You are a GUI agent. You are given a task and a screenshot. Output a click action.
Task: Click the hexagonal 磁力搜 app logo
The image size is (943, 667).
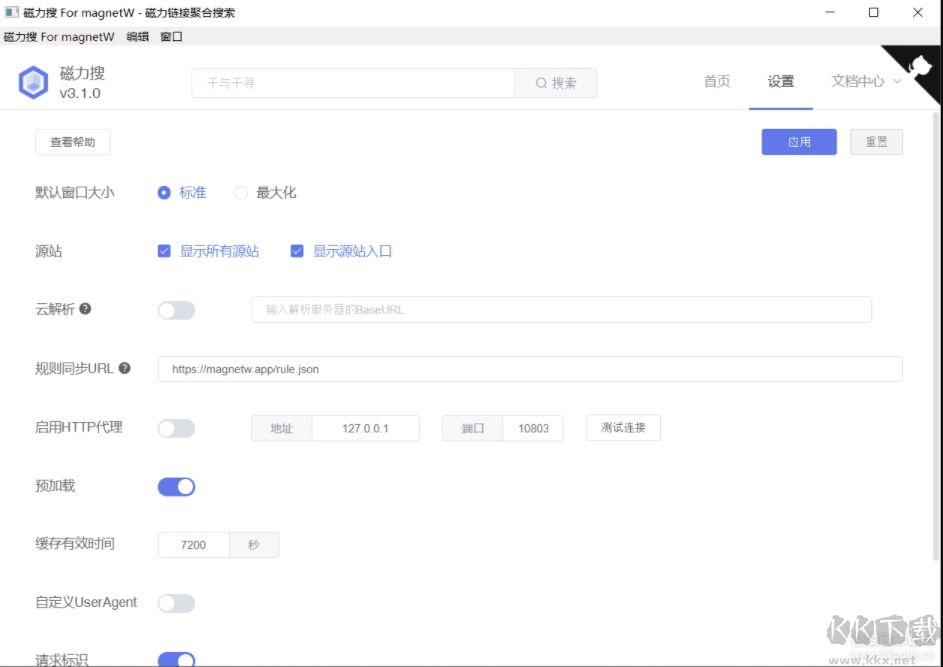point(33,81)
